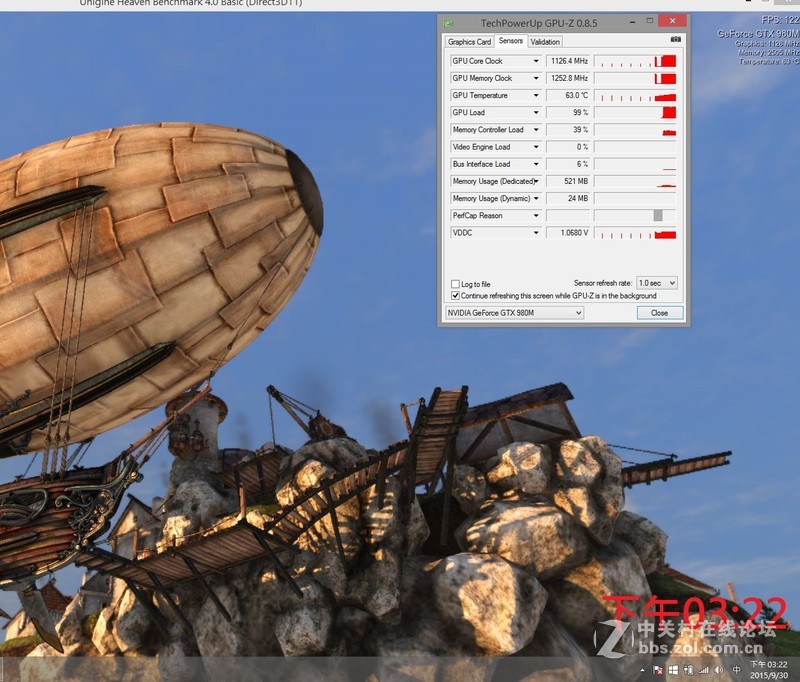Switch to the Graphics Card tab
800x682 pixels.
469,42
